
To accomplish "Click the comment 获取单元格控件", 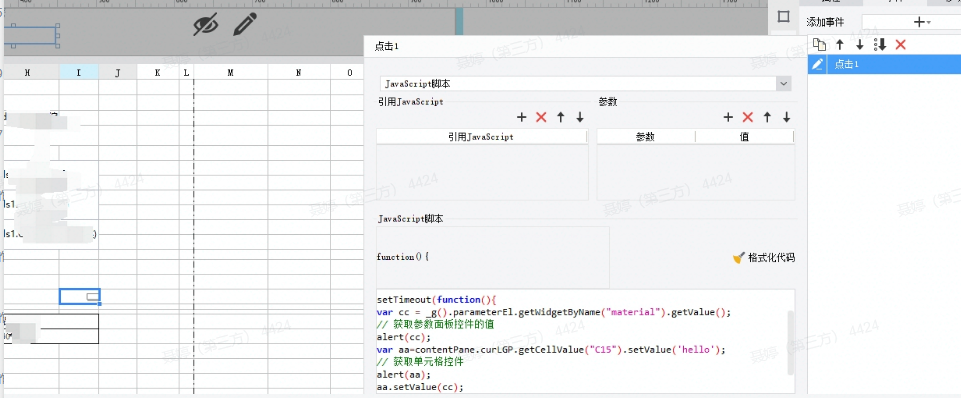I will [x=420, y=362].
